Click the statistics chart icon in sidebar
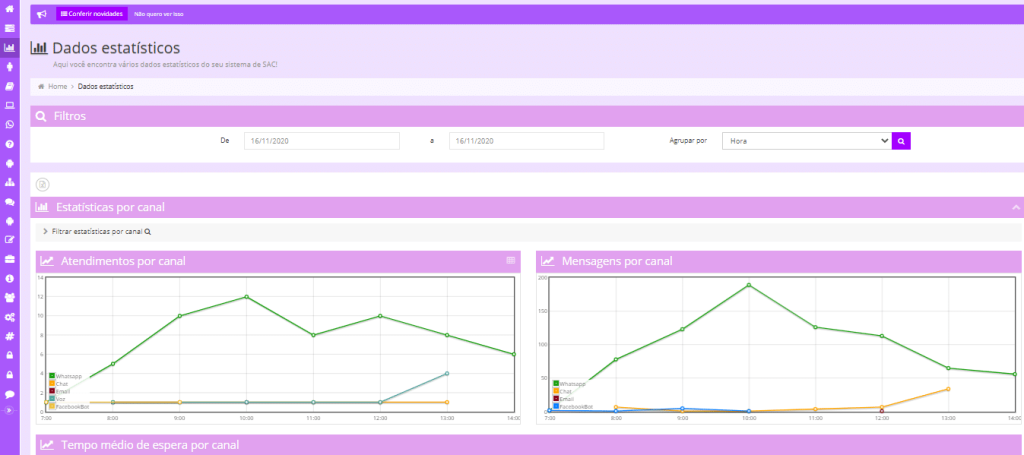Image resolution: width=1024 pixels, height=455 pixels. tap(9, 47)
